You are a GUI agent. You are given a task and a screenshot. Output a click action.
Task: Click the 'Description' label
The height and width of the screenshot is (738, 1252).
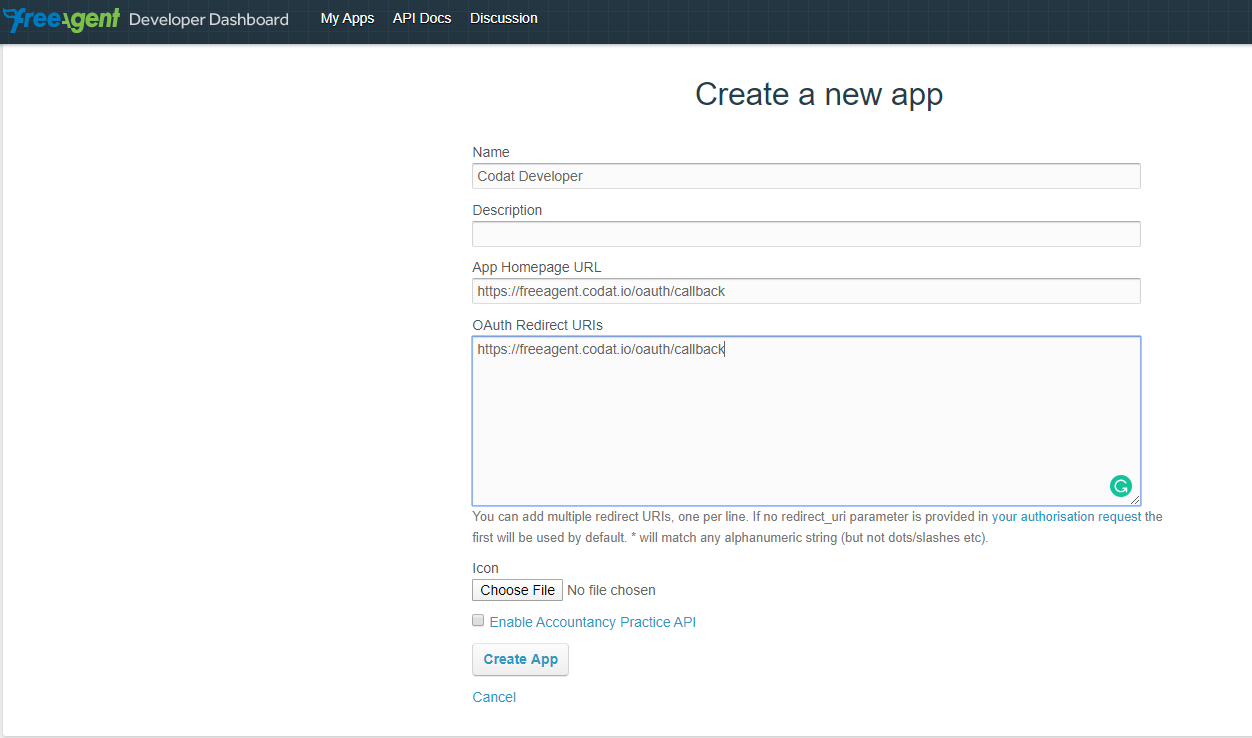[507, 210]
